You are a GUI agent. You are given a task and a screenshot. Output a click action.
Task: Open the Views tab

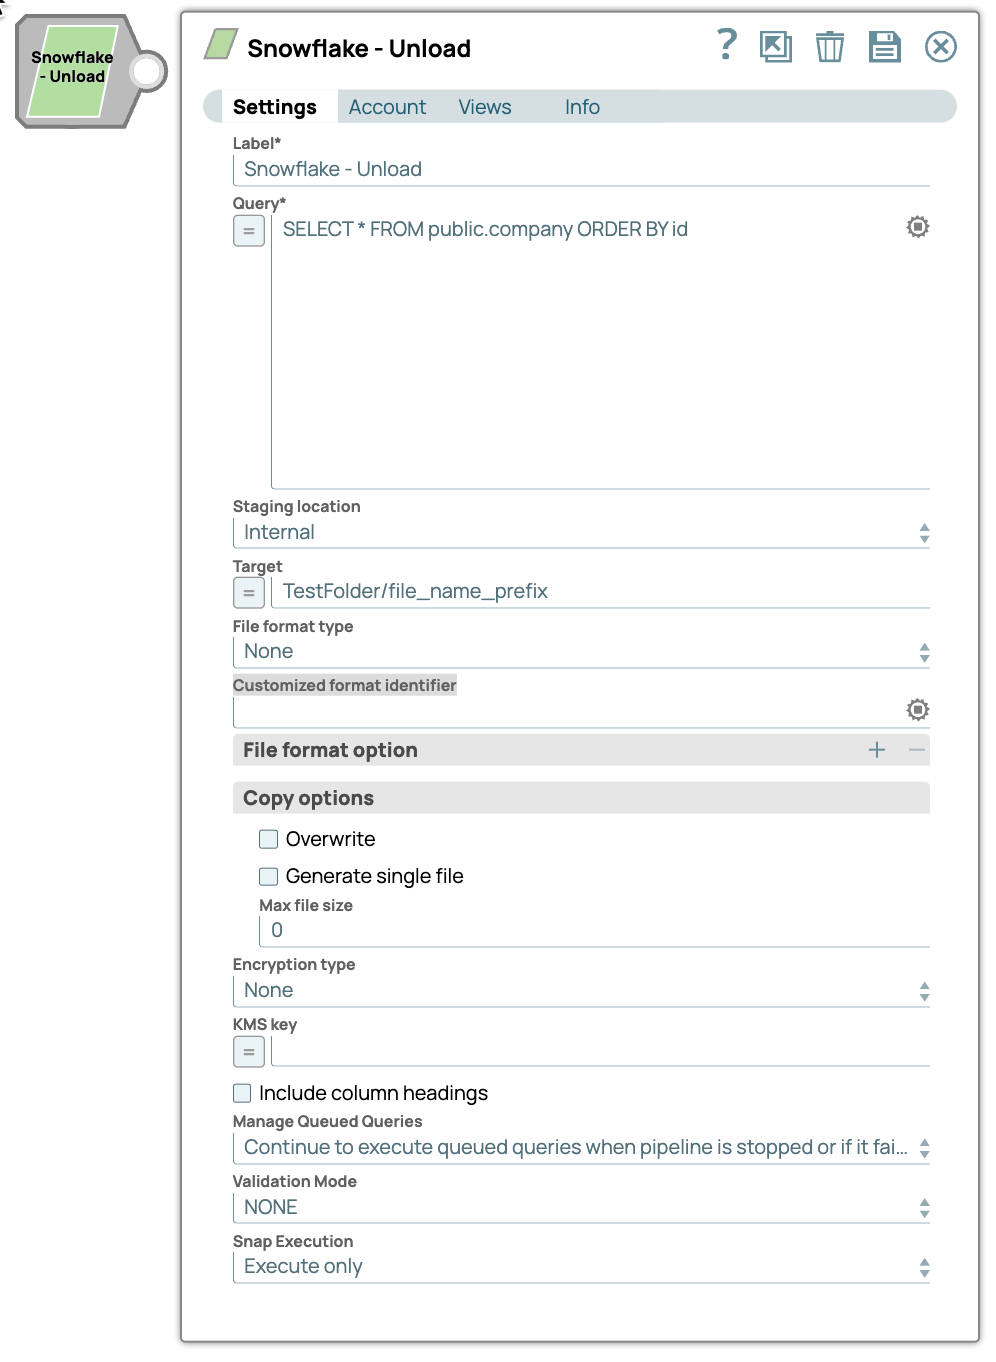(484, 106)
